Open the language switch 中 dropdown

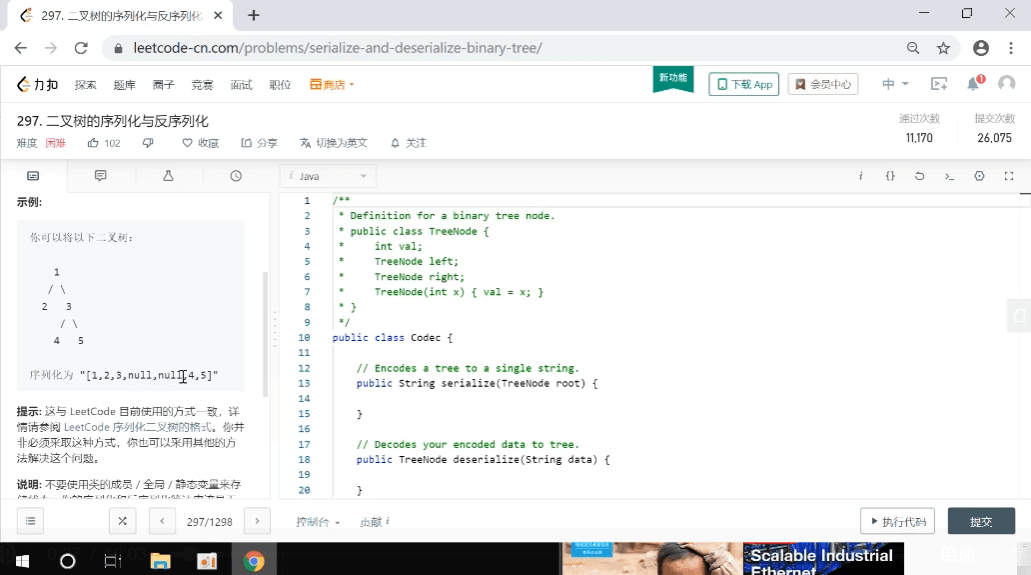click(x=896, y=84)
